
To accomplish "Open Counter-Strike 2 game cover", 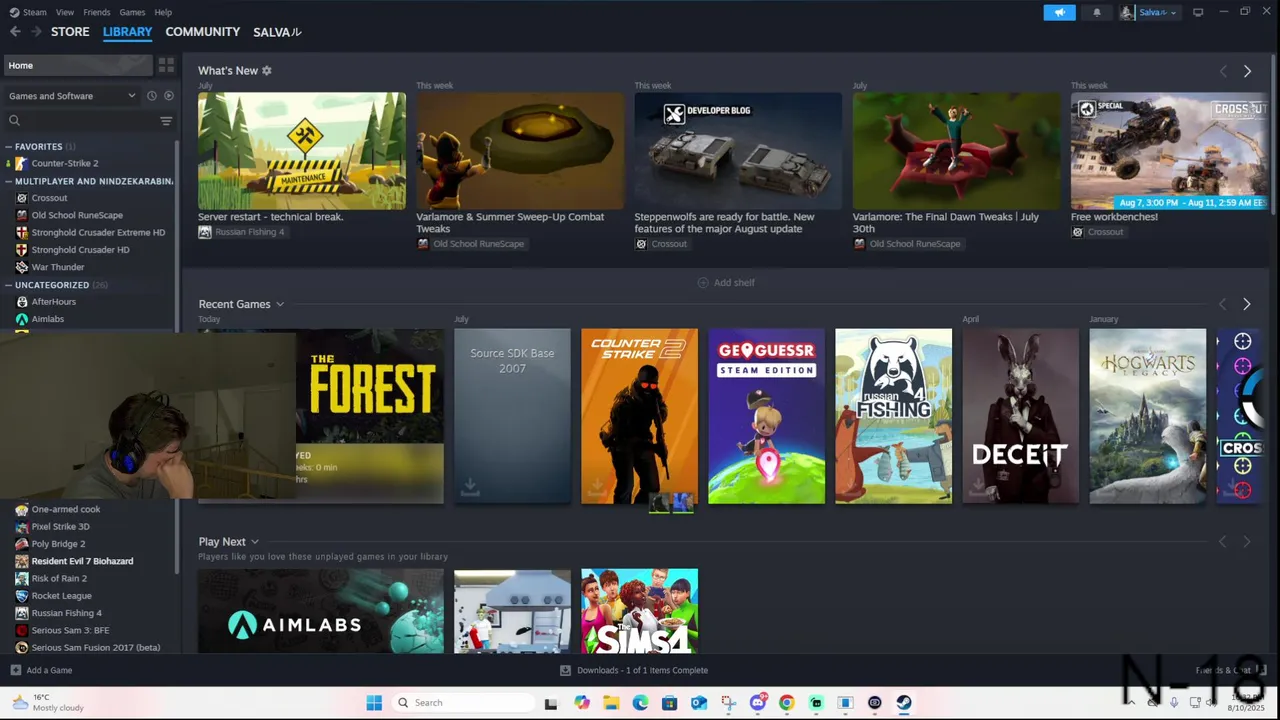I will [639, 416].
